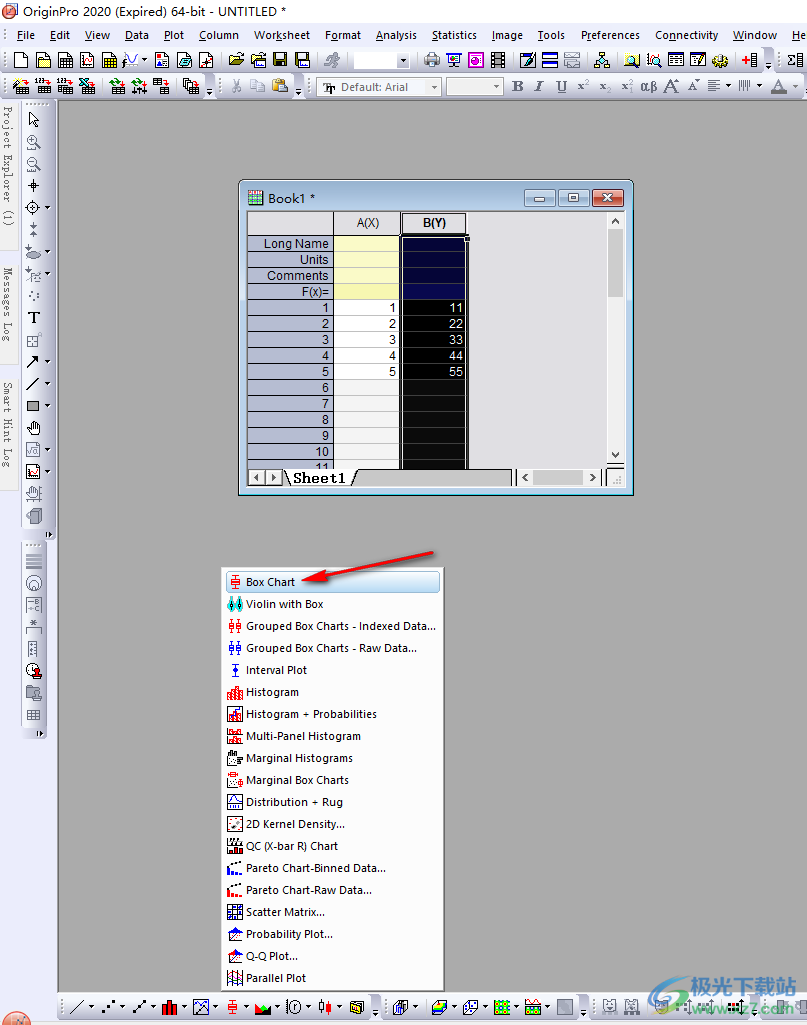Select column header A(X) in Book1
807x1025 pixels.
coord(367,223)
